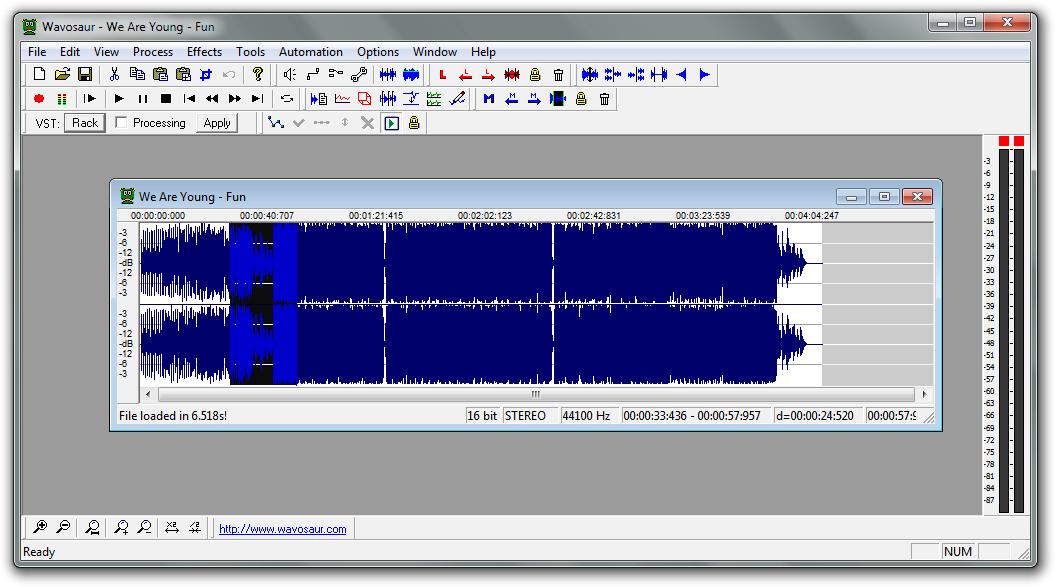The width and height of the screenshot is (1056, 587).
Task: Open the VST Rack
Action: point(85,123)
